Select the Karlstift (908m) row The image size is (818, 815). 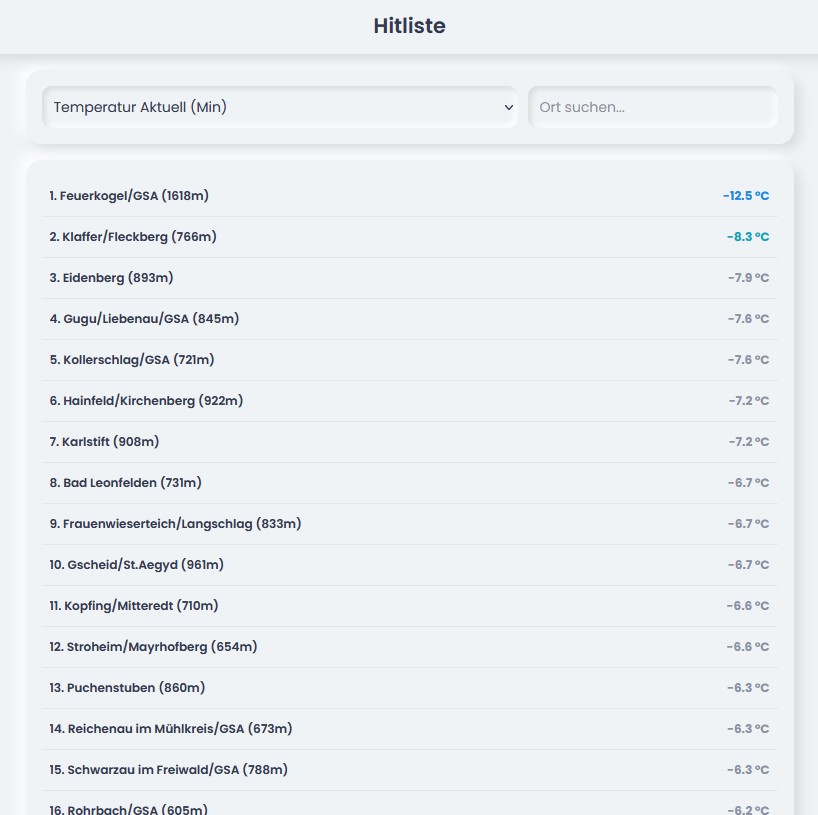[104, 442]
